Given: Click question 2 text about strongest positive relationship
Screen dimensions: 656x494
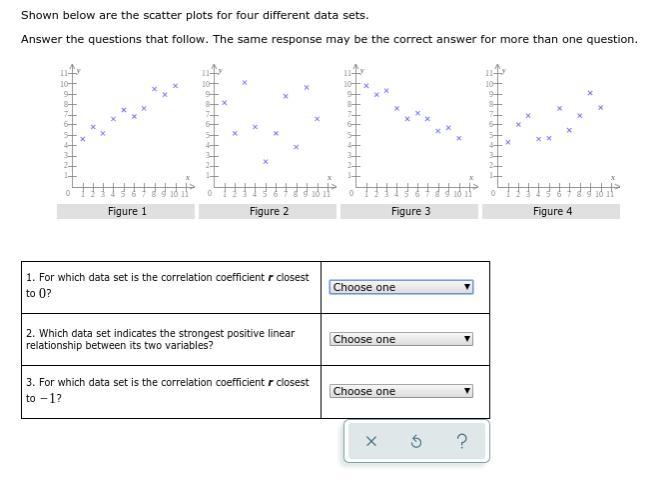Looking at the screenshot, I should 160,339.
